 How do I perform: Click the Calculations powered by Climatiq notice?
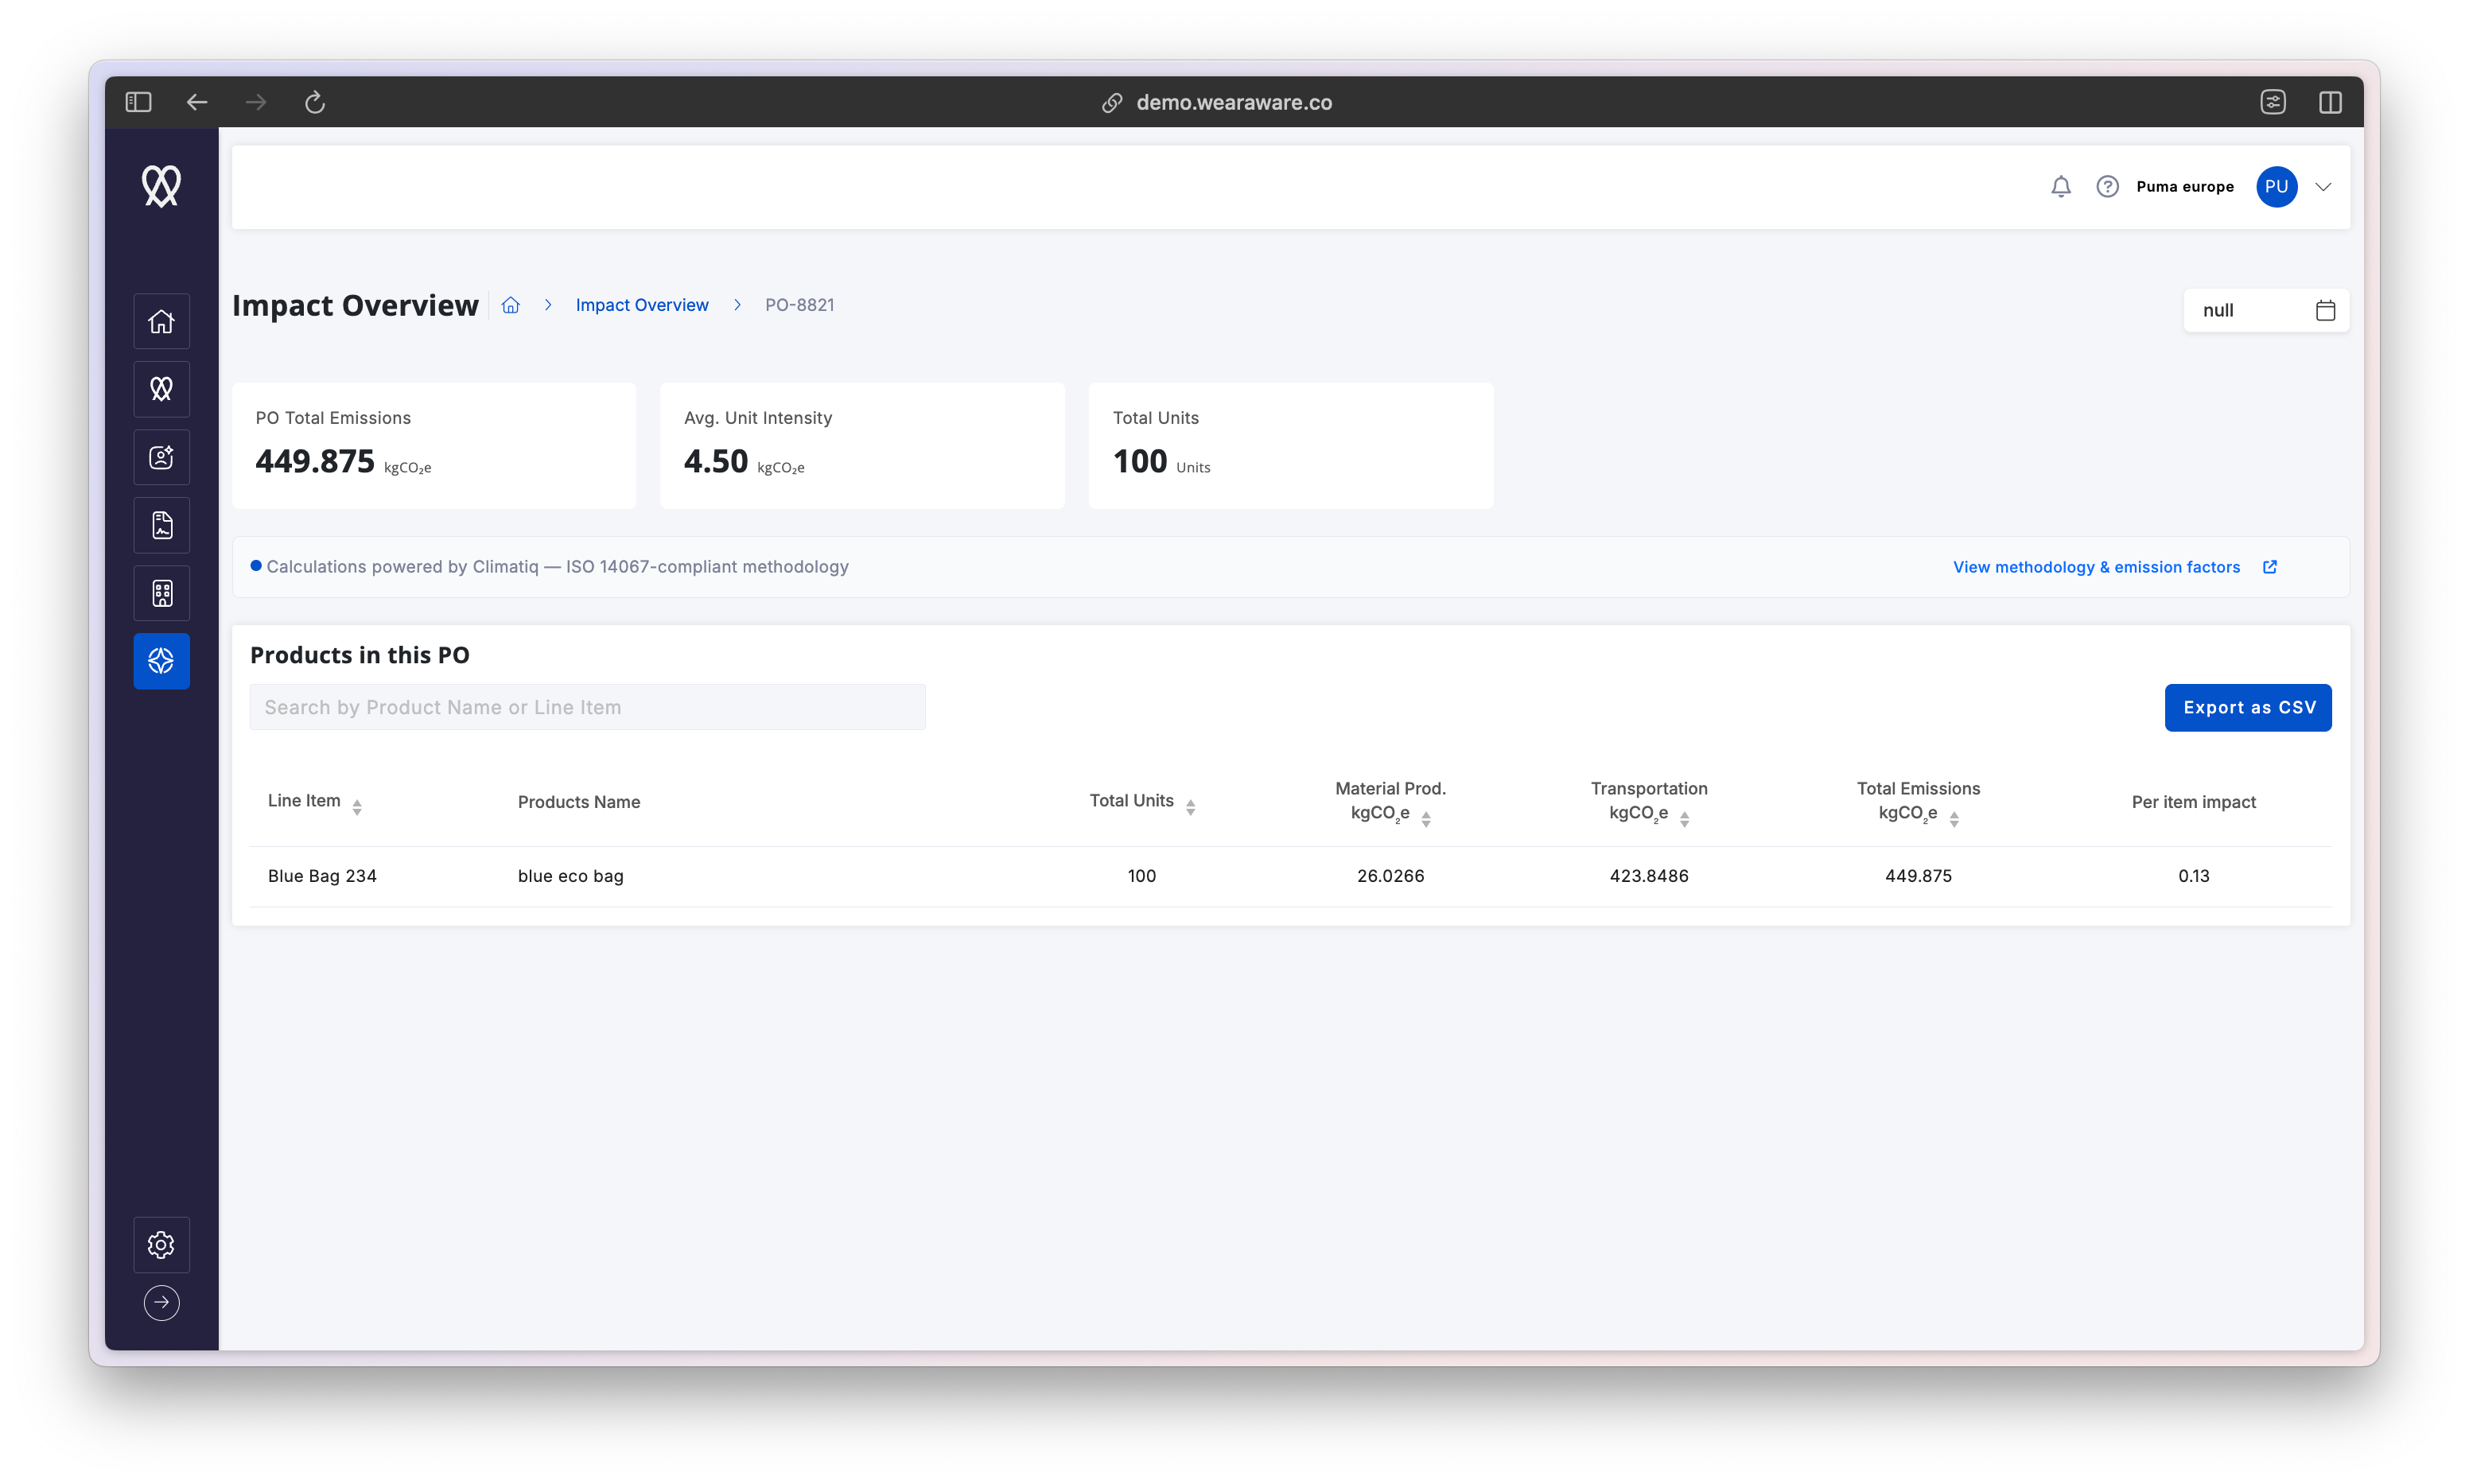click(x=557, y=567)
